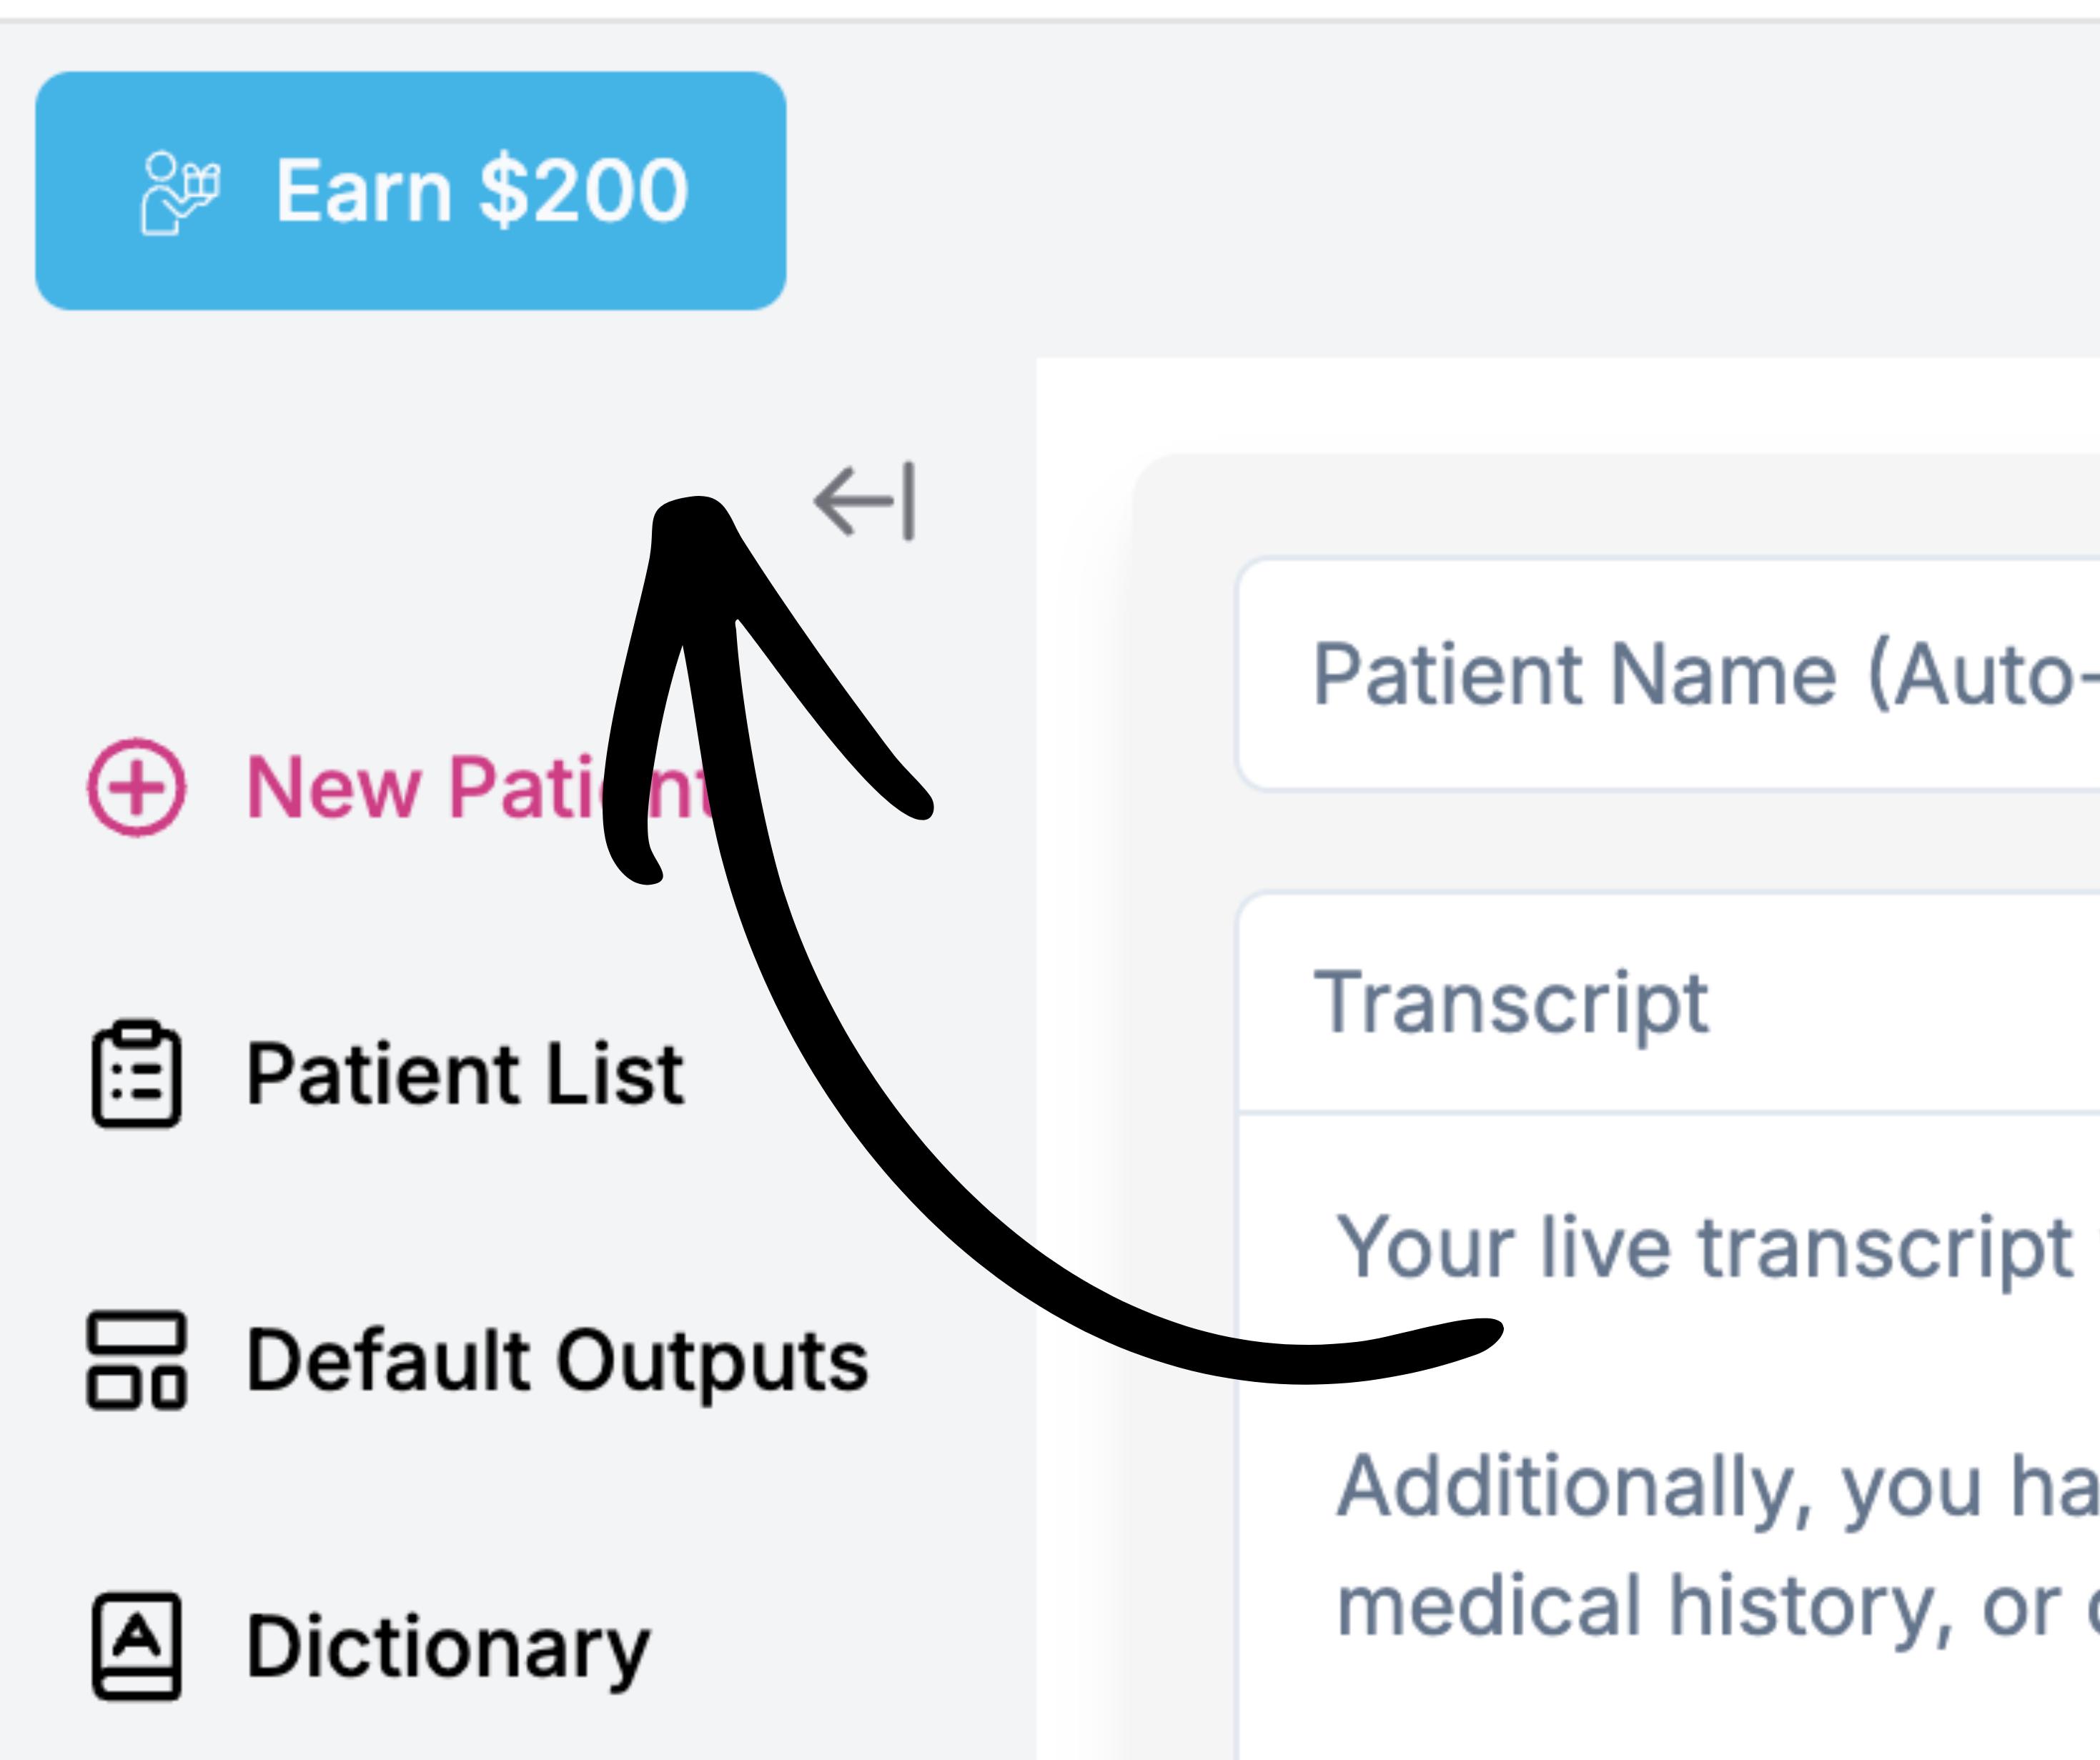Go to Default Outputs
2100x1760 pixels.
(x=557, y=1360)
